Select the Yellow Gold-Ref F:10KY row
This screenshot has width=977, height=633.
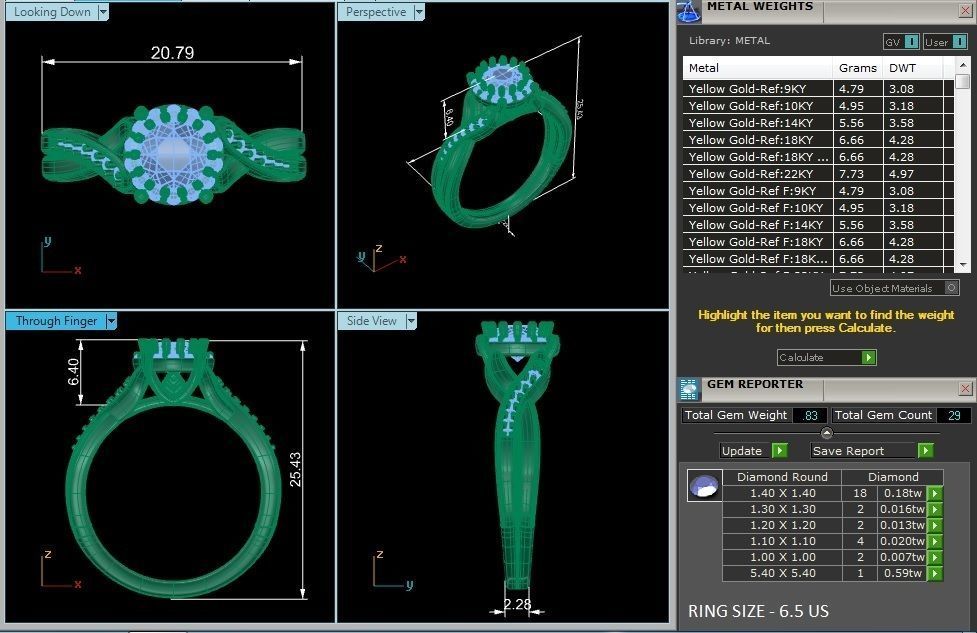coord(818,207)
